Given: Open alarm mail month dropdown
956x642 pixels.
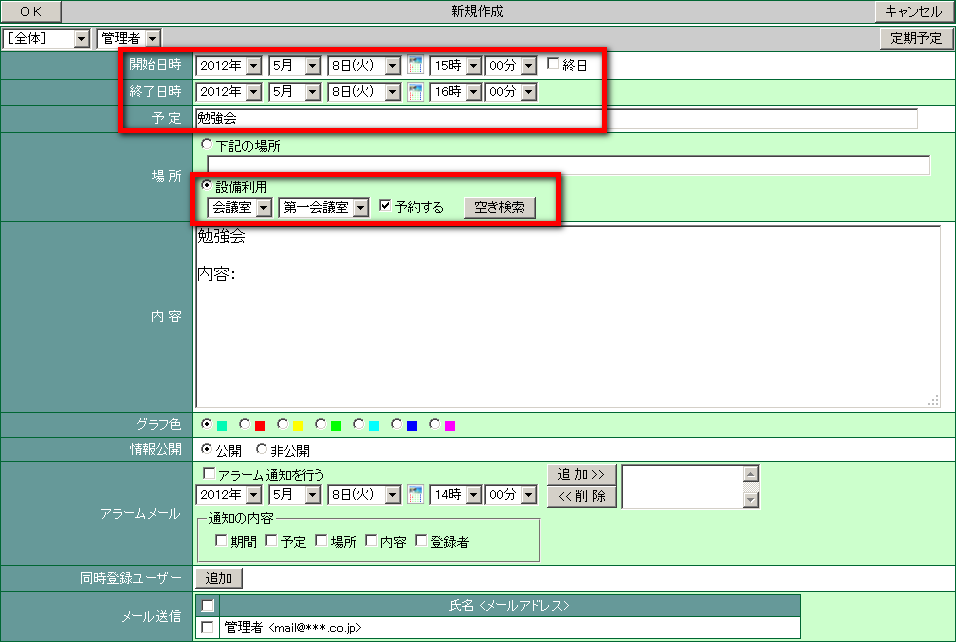Looking at the screenshot, I should point(294,494).
